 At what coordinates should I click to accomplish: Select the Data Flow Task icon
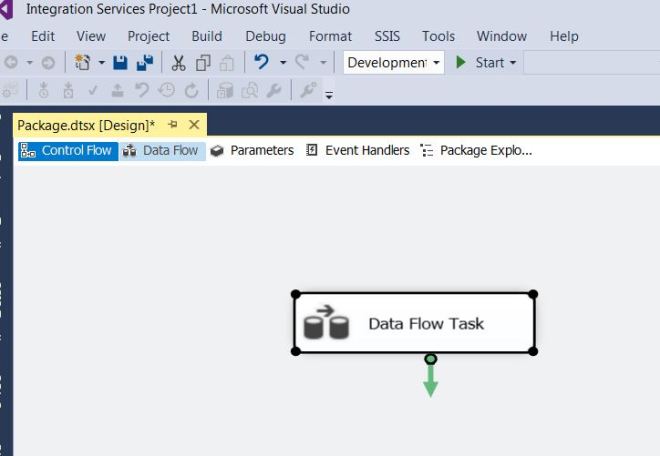tap(326, 323)
